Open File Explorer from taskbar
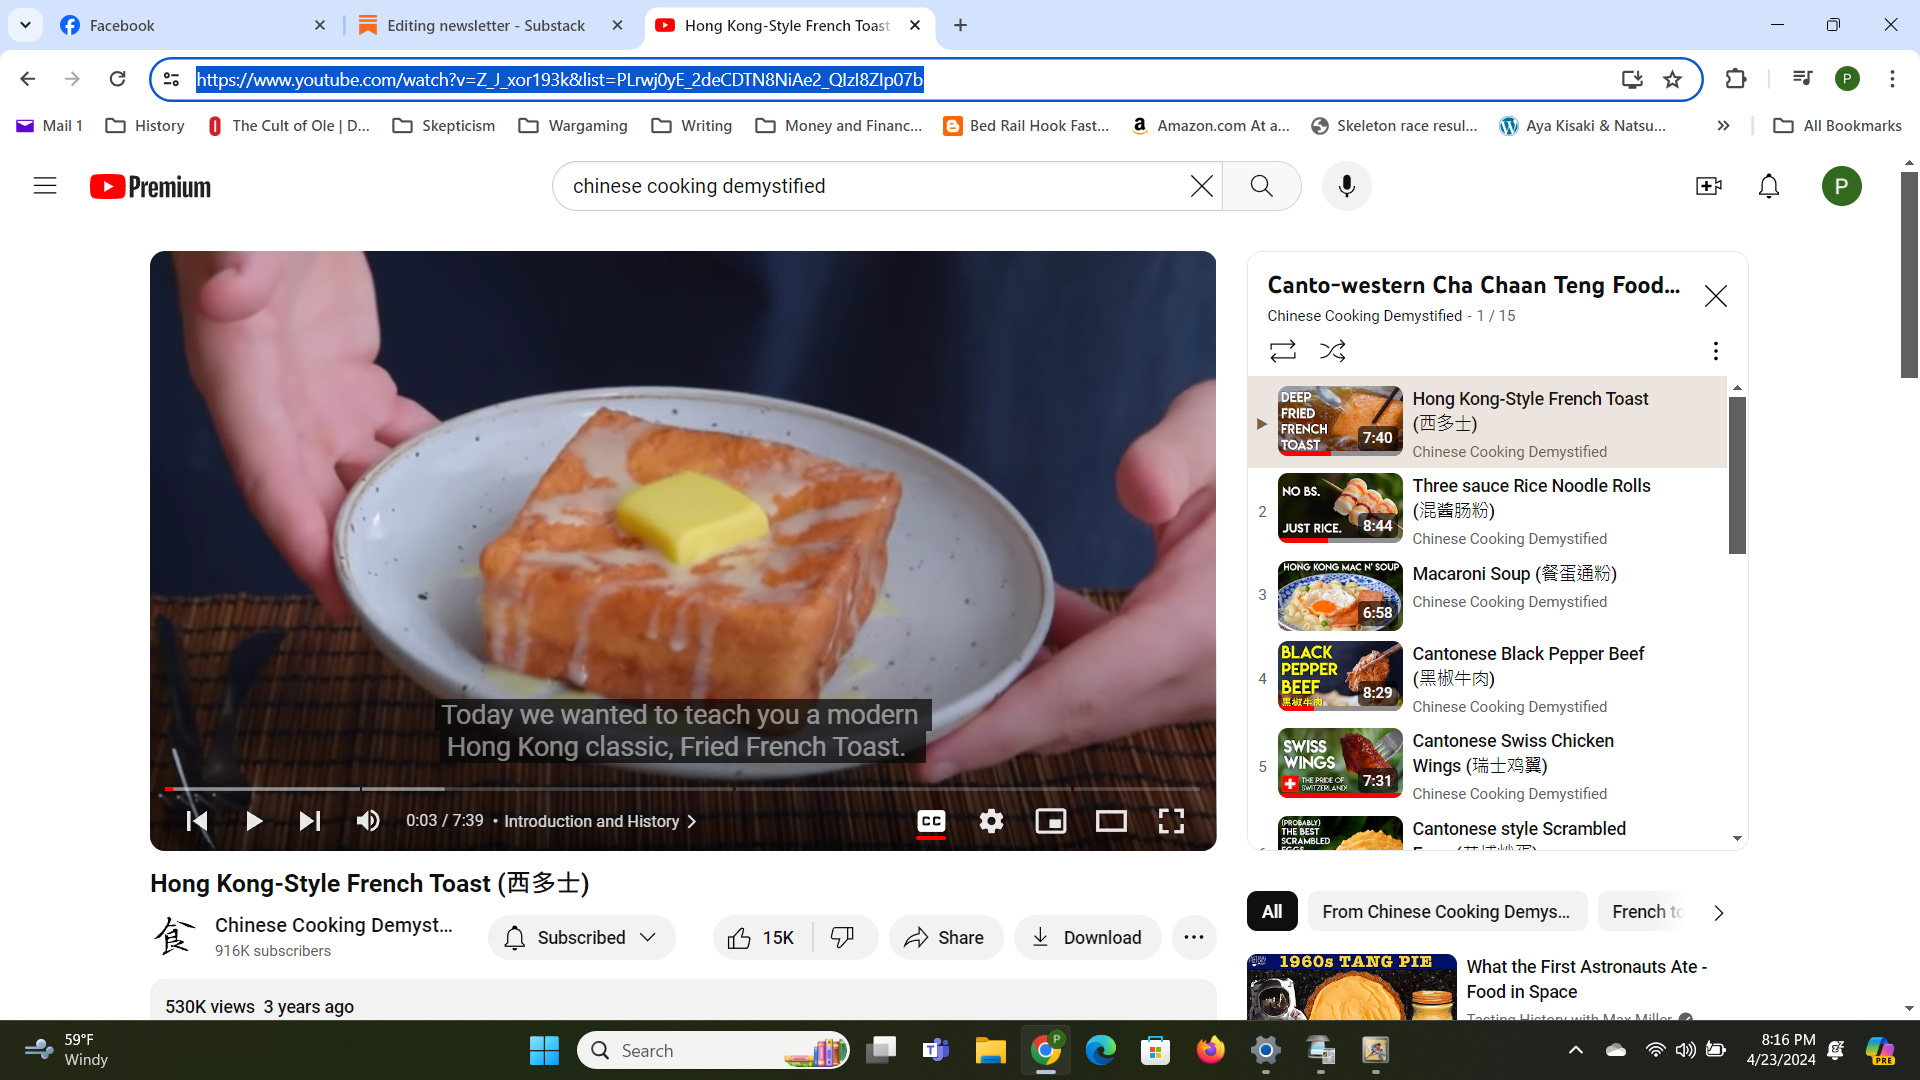 point(990,1050)
